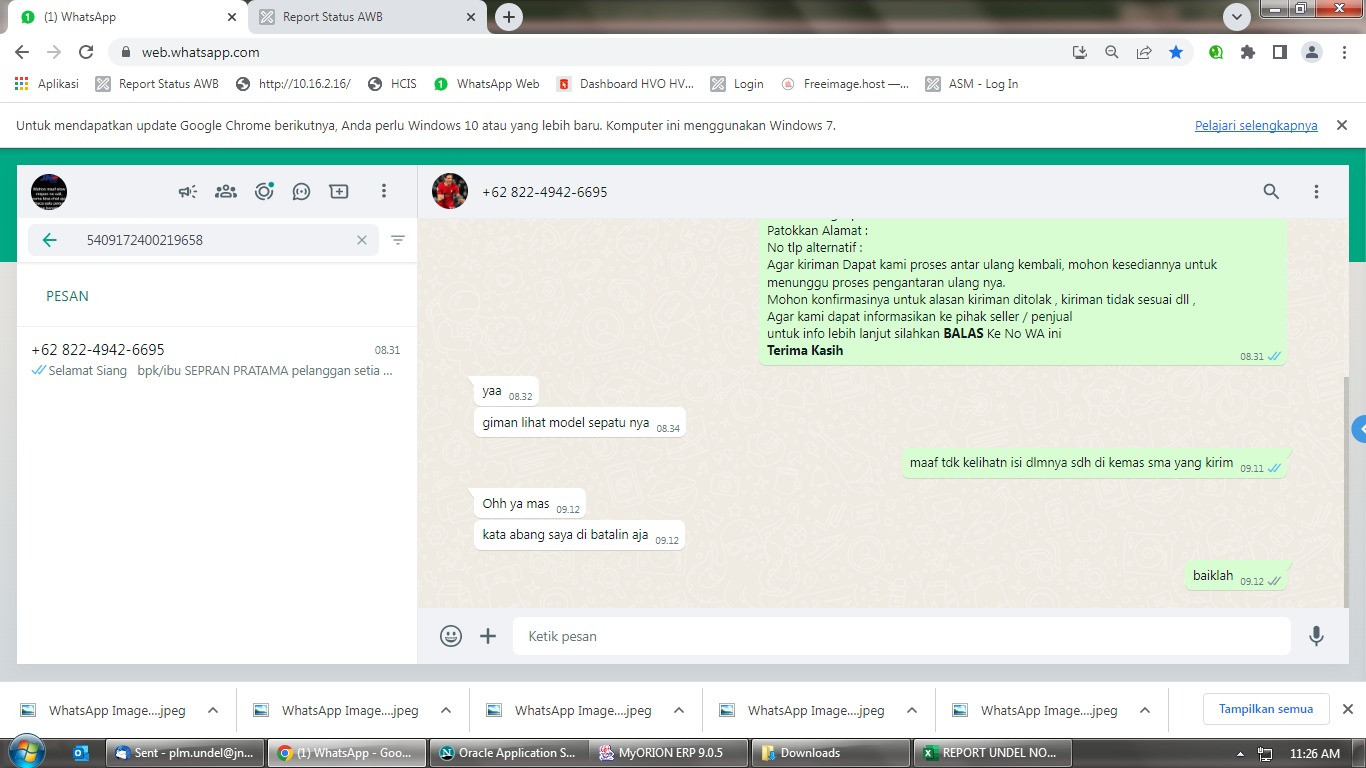Open WhatsApp sidebar three-dot menu
This screenshot has height=768, width=1366.
[384, 191]
